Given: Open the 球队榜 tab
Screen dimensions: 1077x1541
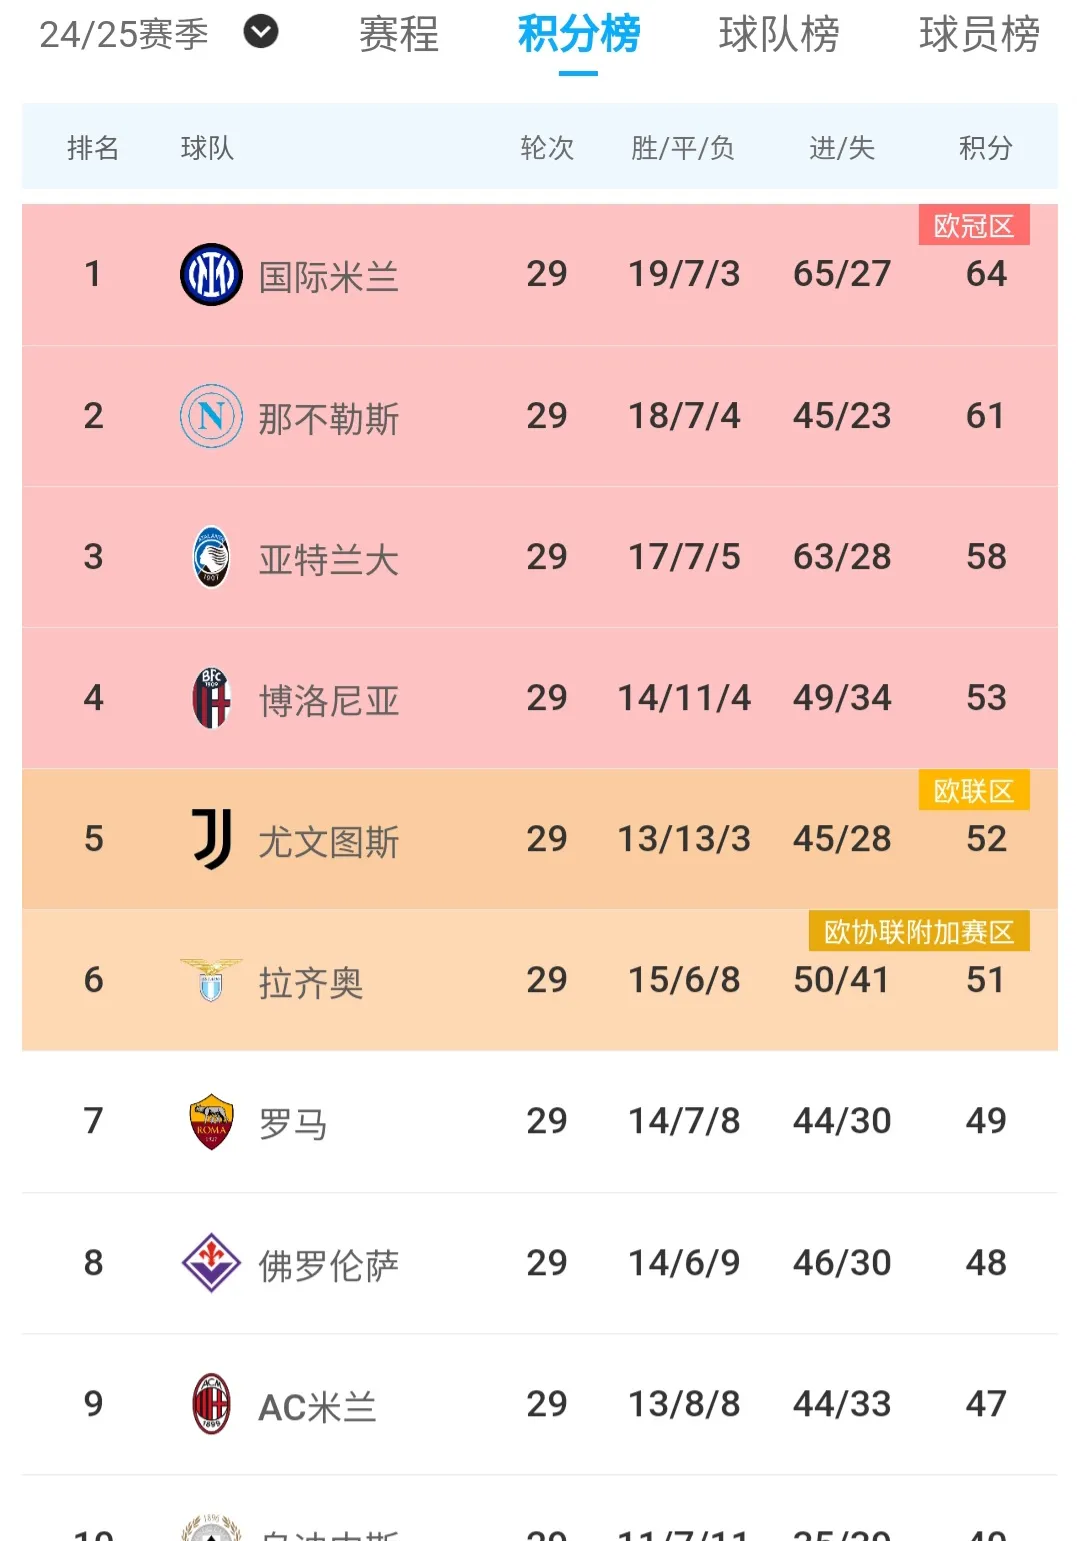Looking at the screenshot, I should click(x=778, y=35).
